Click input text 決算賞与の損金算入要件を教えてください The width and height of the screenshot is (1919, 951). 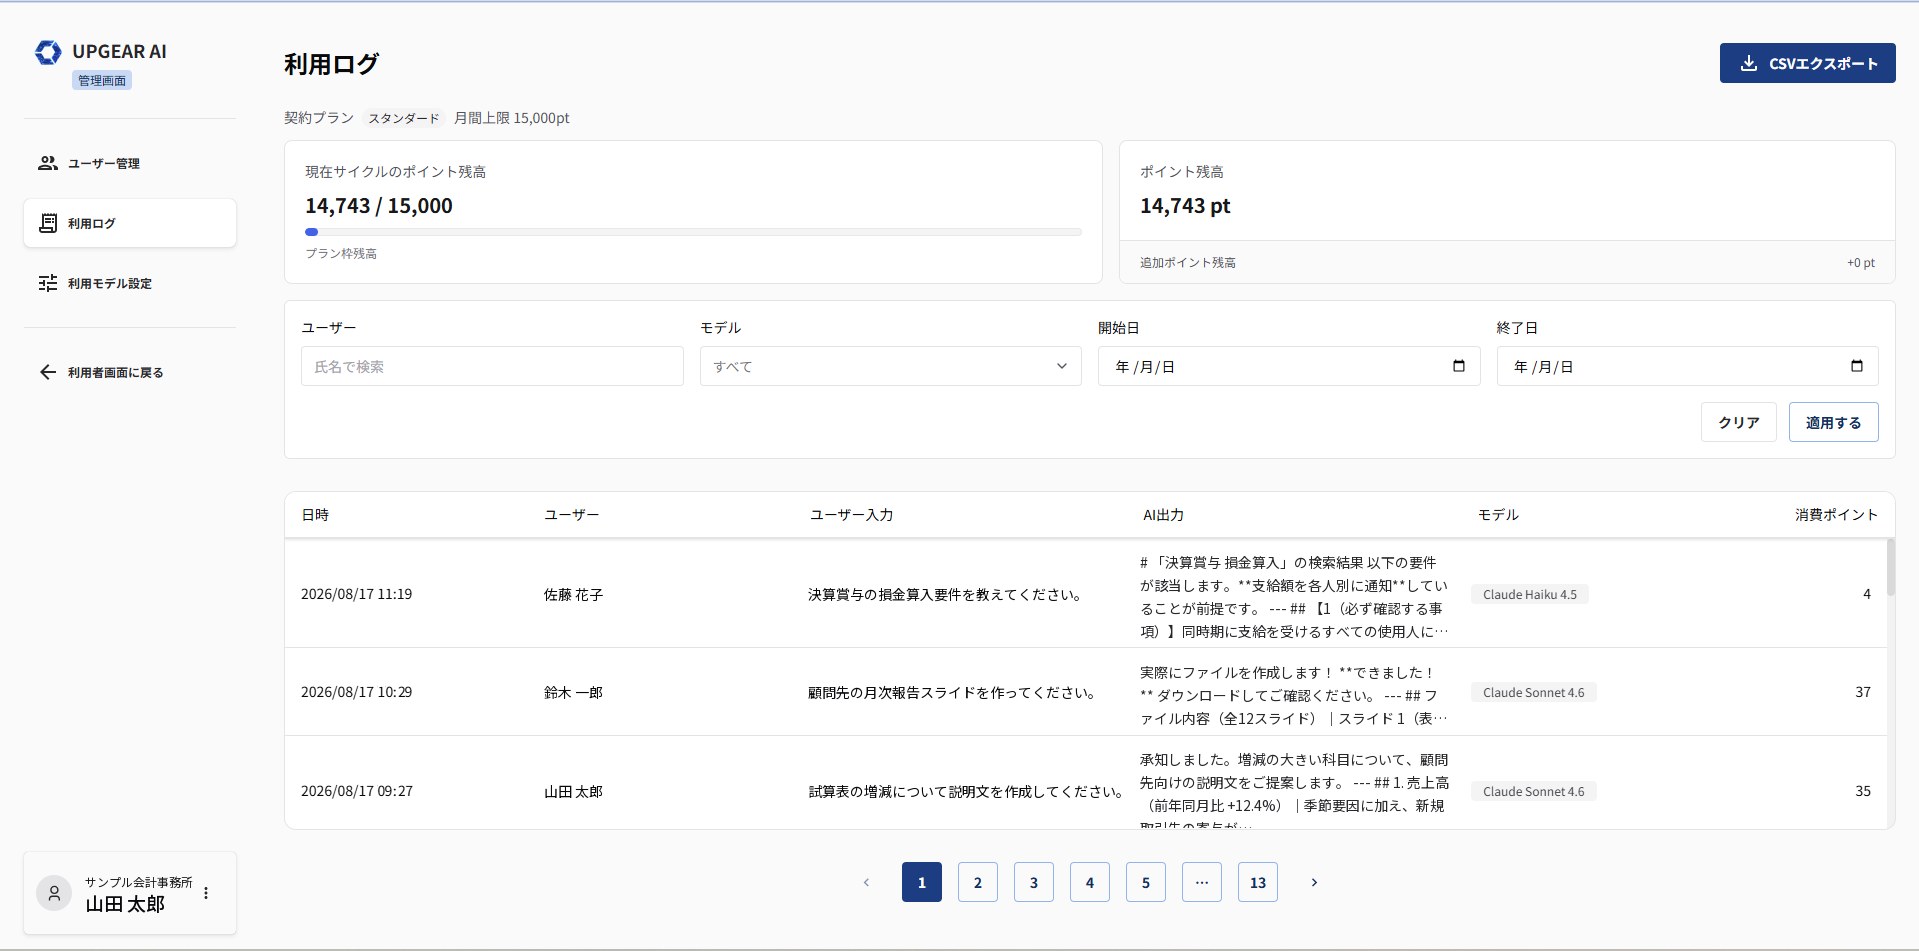click(944, 594)
